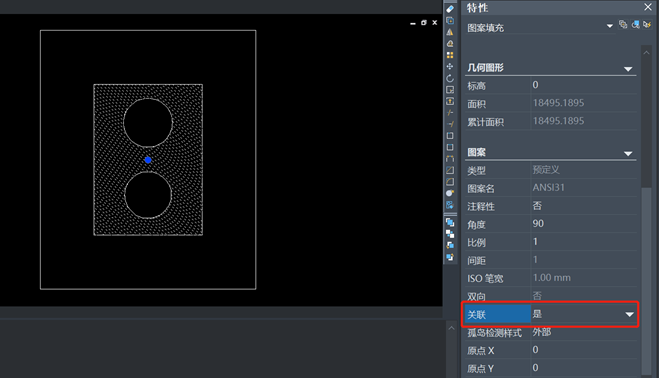Click the 图案名 row label
Screen dimensions: 659x378
pos(481,189)
